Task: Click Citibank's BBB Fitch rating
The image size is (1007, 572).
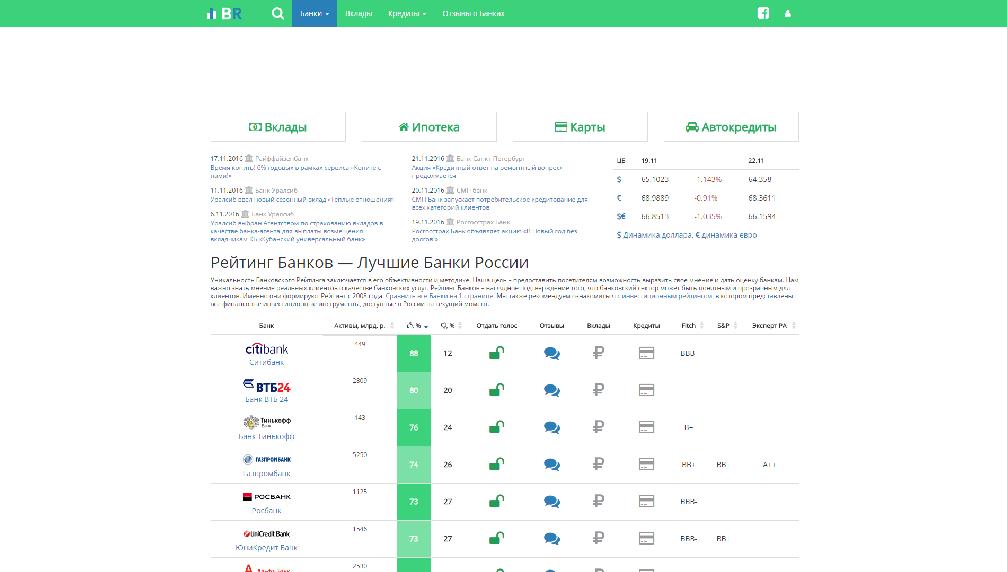Action: [x=687, y=353]
